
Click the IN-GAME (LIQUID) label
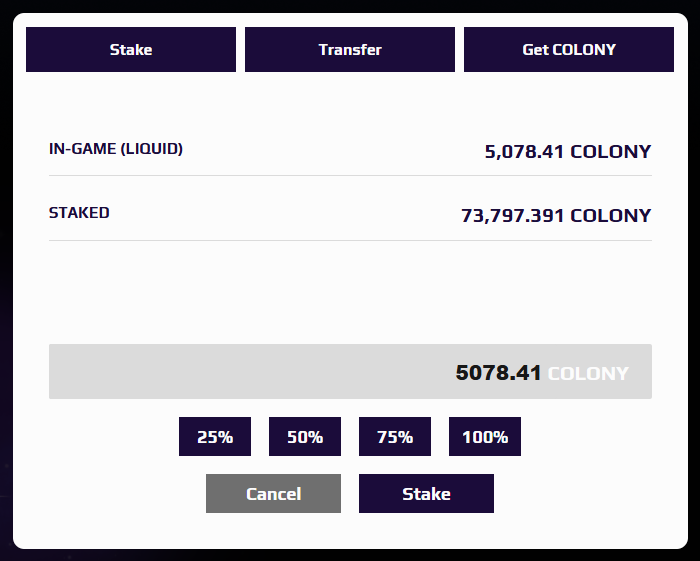(116, 149)
